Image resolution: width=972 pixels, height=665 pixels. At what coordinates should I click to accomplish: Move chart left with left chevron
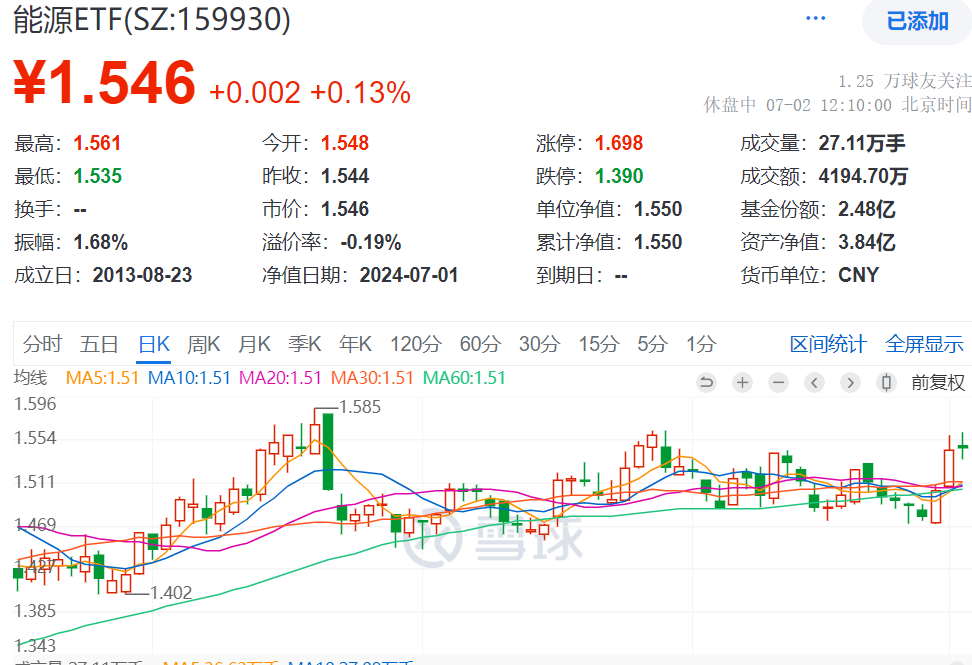[815, 383]
